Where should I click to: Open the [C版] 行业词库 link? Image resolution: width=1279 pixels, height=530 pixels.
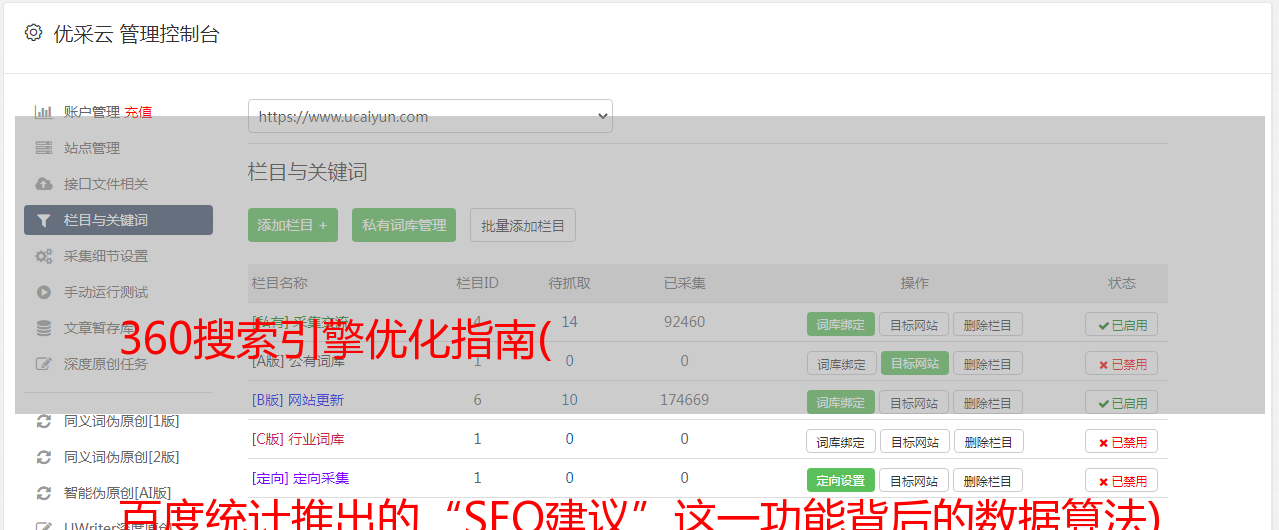[298, 439]
